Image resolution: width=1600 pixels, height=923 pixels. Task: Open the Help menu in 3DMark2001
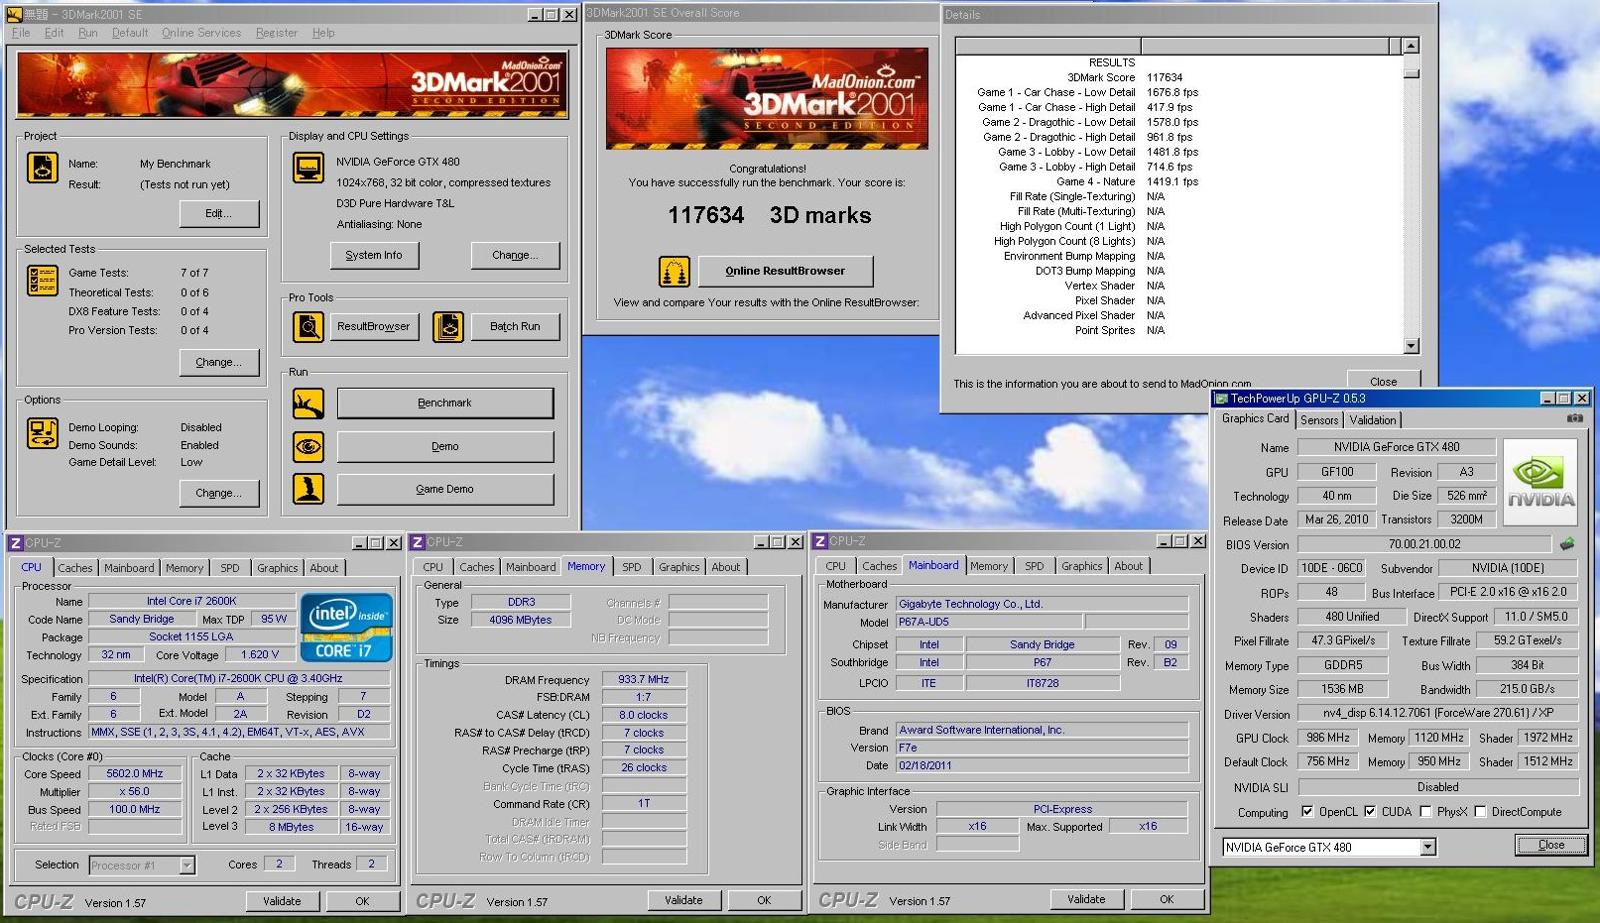[323, 33]
